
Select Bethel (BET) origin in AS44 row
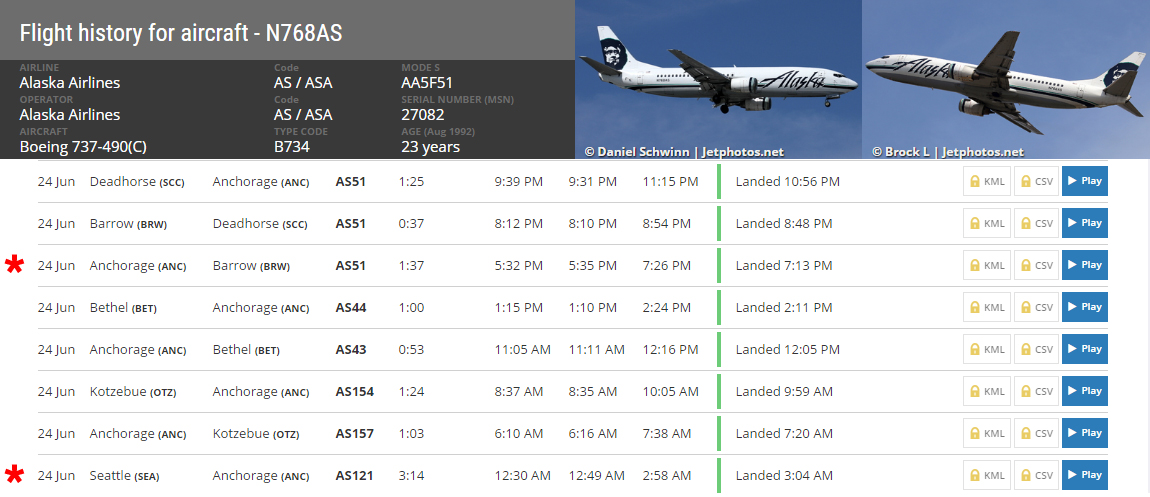point(122,308)
